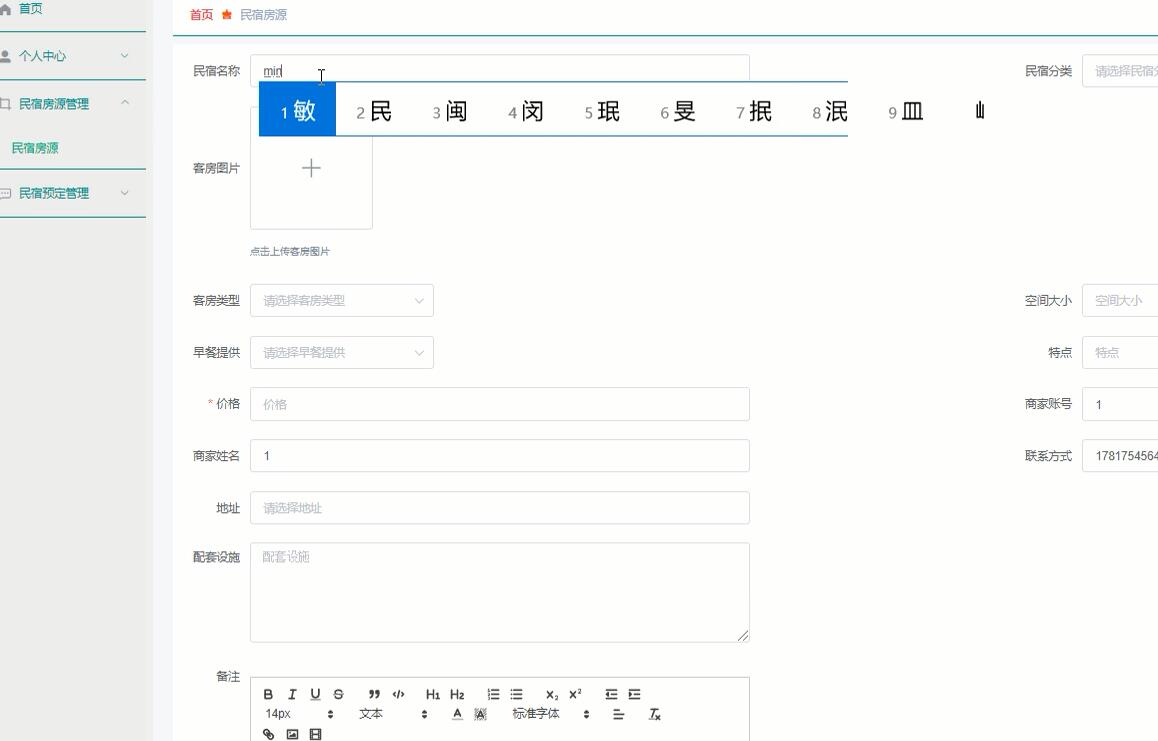The width and height of the screenshot is (1158, 741).
Task: Apply italic formatting in the editor toolbar
Action: (x=291, y=694)
